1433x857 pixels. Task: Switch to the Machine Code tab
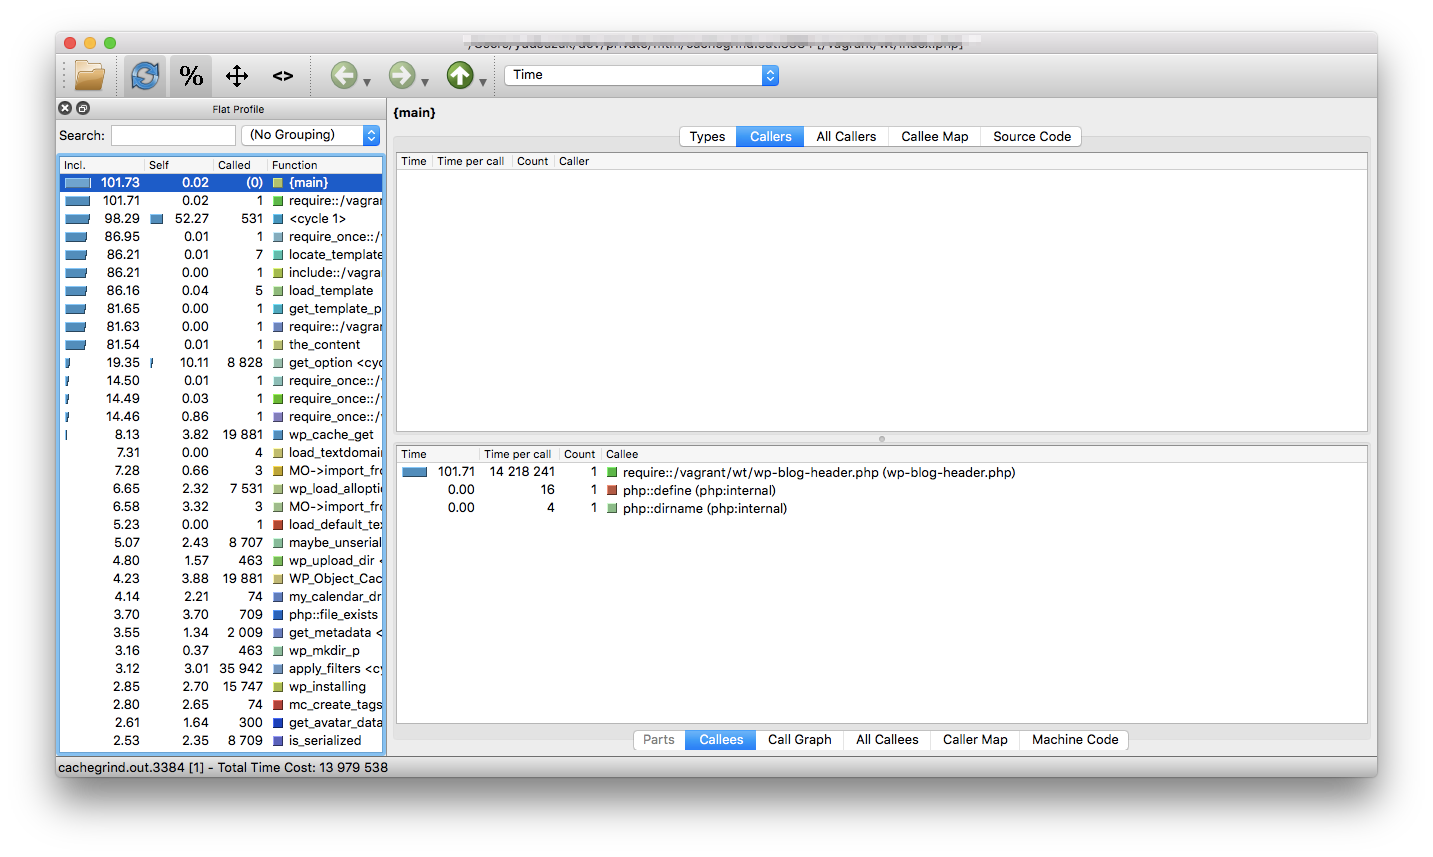coord(1073,739)
